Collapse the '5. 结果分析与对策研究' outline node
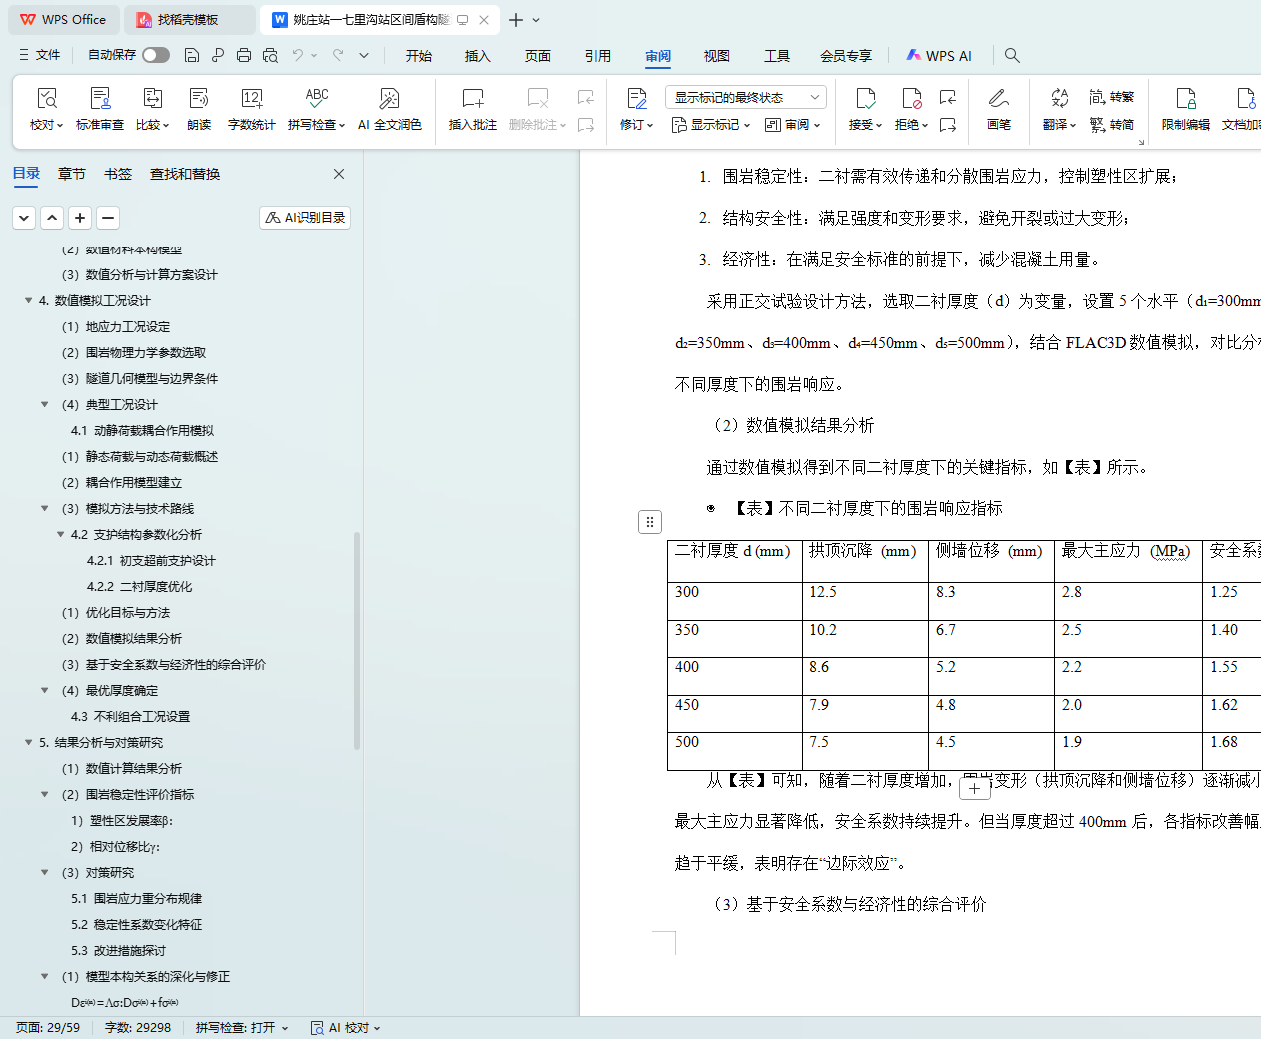 coord(28,743)
